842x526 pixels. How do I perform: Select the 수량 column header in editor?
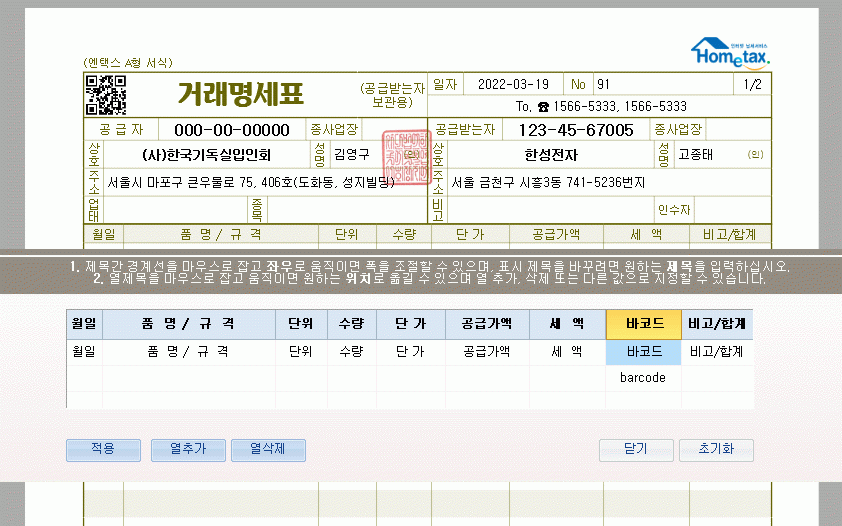[x=352, y=324]
